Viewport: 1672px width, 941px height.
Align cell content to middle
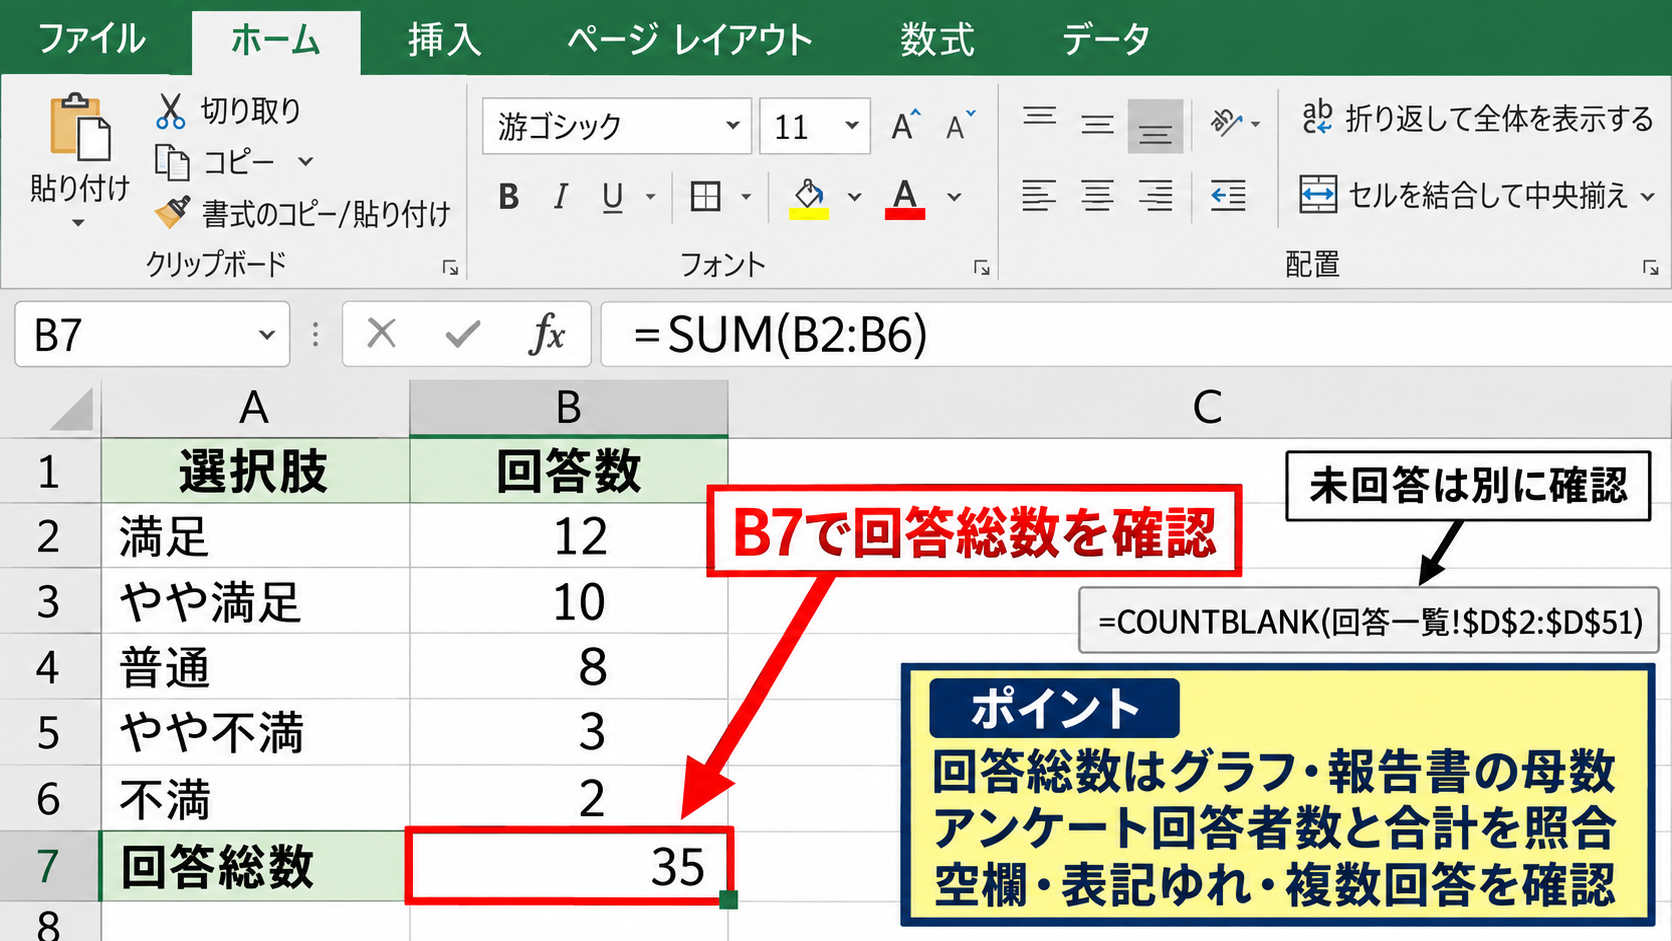pos(1097,125)
